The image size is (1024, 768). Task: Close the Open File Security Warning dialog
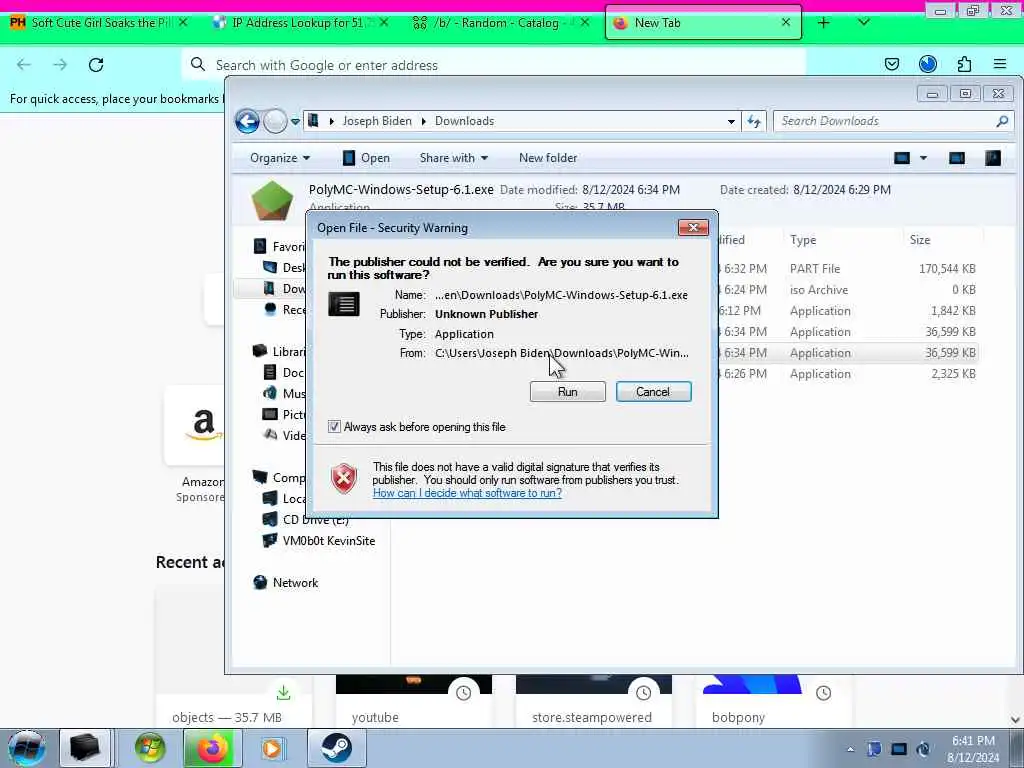694,227
